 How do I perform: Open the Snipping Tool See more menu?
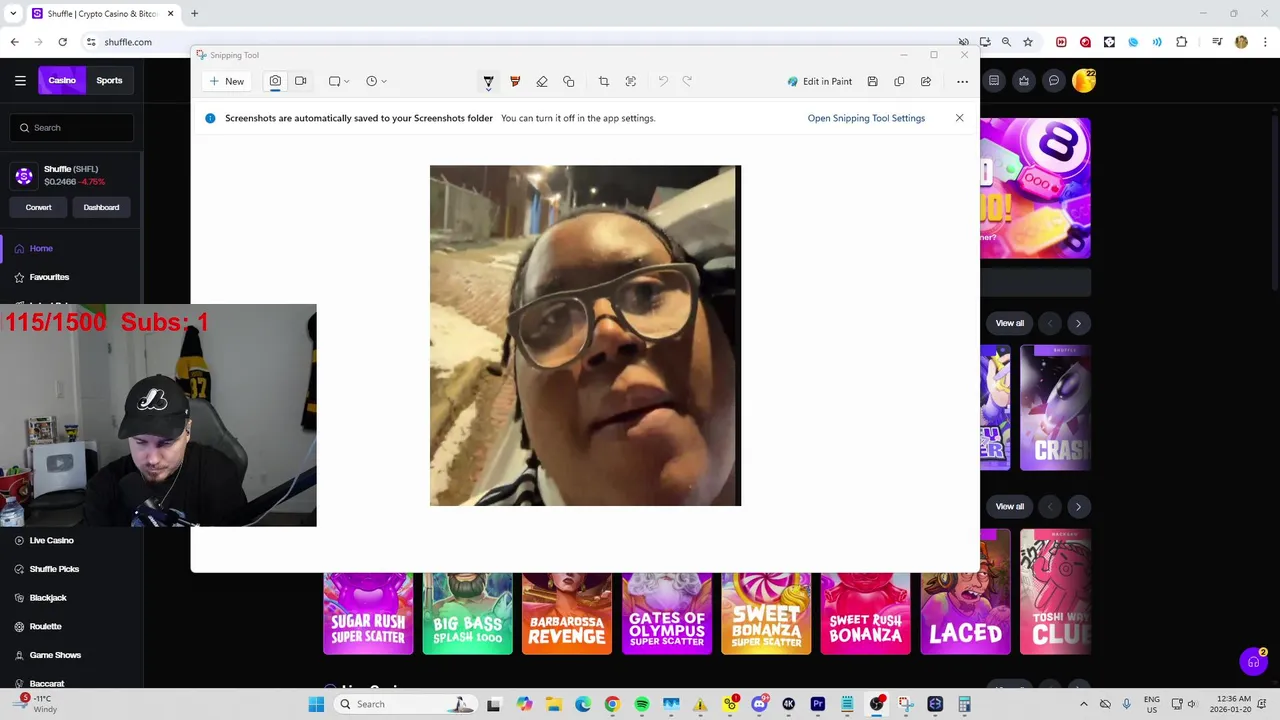click(x=963, y=82)
